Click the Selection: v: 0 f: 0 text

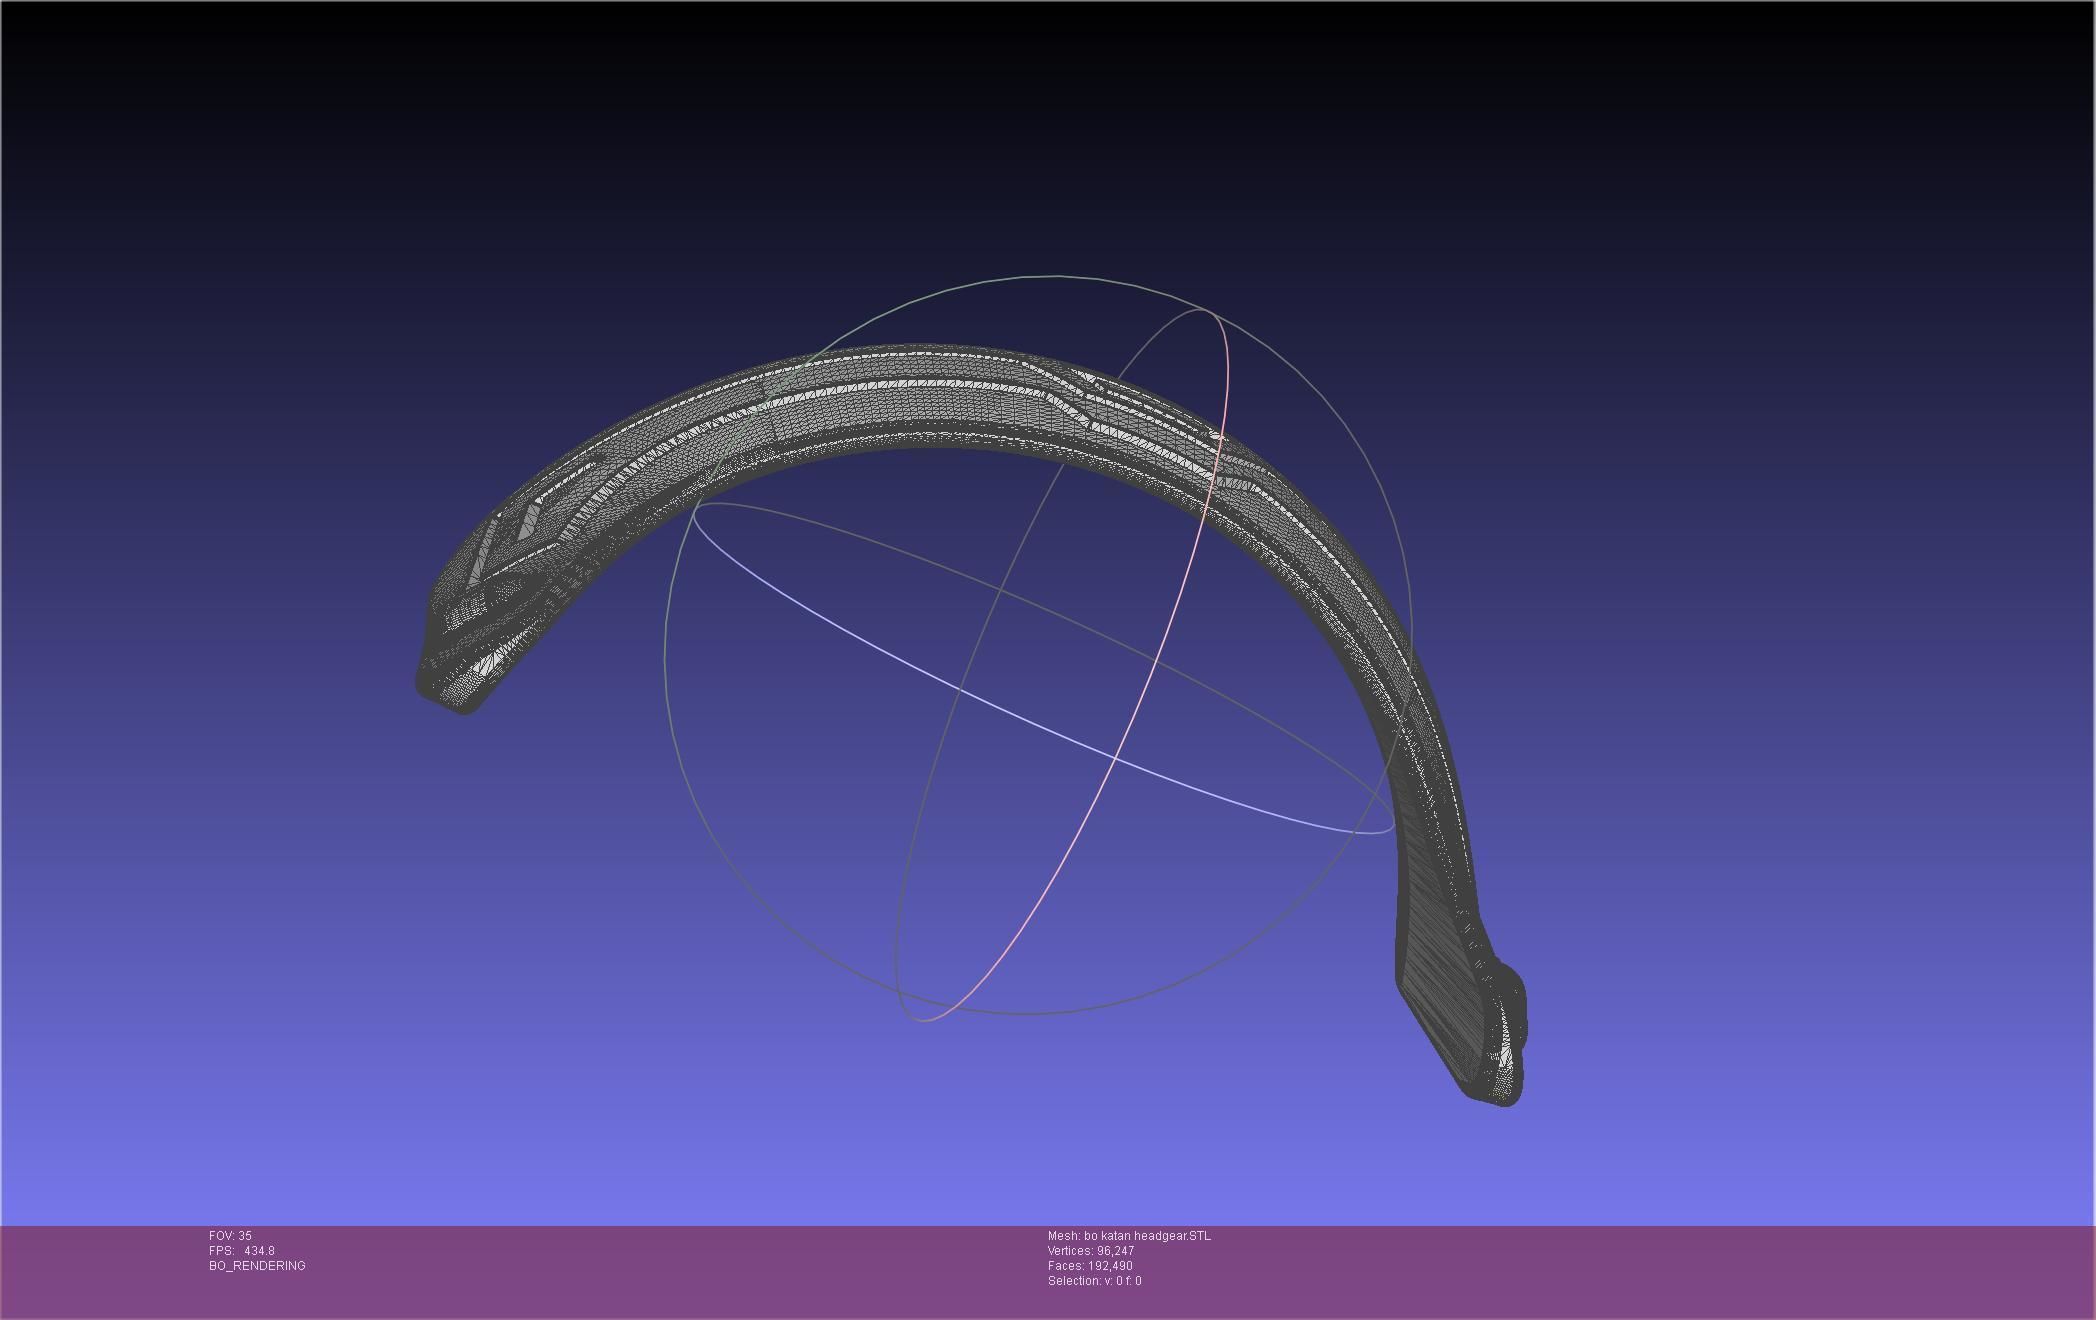1094,1281
